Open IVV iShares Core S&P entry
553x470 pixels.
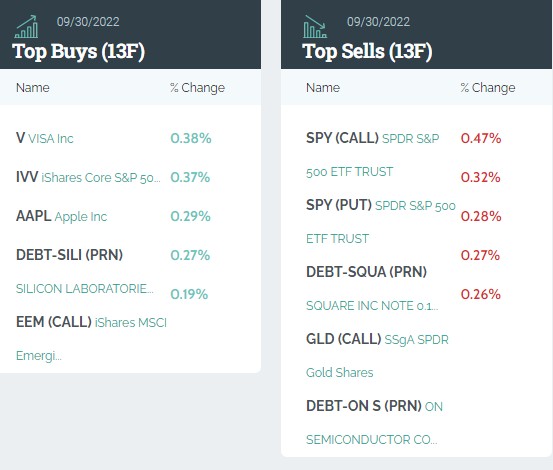pos(88,177)
